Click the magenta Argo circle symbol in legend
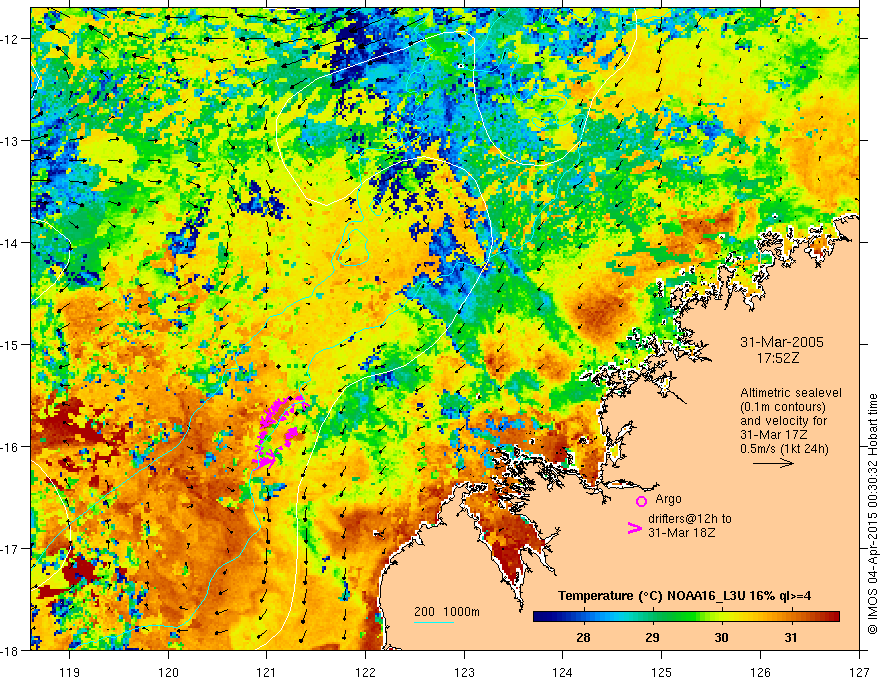 tap(641, 501)
